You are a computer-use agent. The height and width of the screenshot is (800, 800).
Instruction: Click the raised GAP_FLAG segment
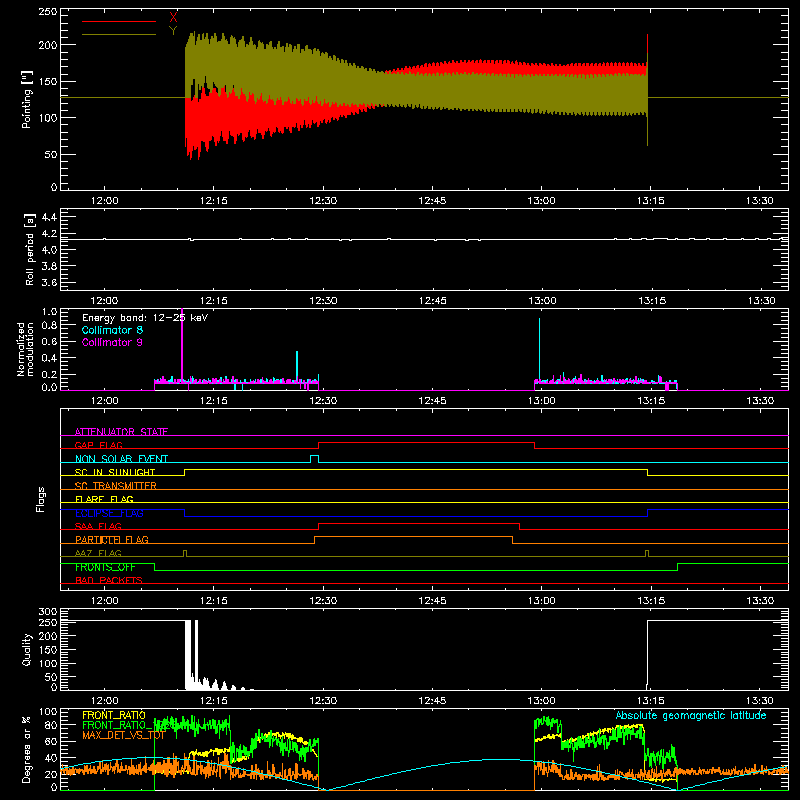coord(426,443)
